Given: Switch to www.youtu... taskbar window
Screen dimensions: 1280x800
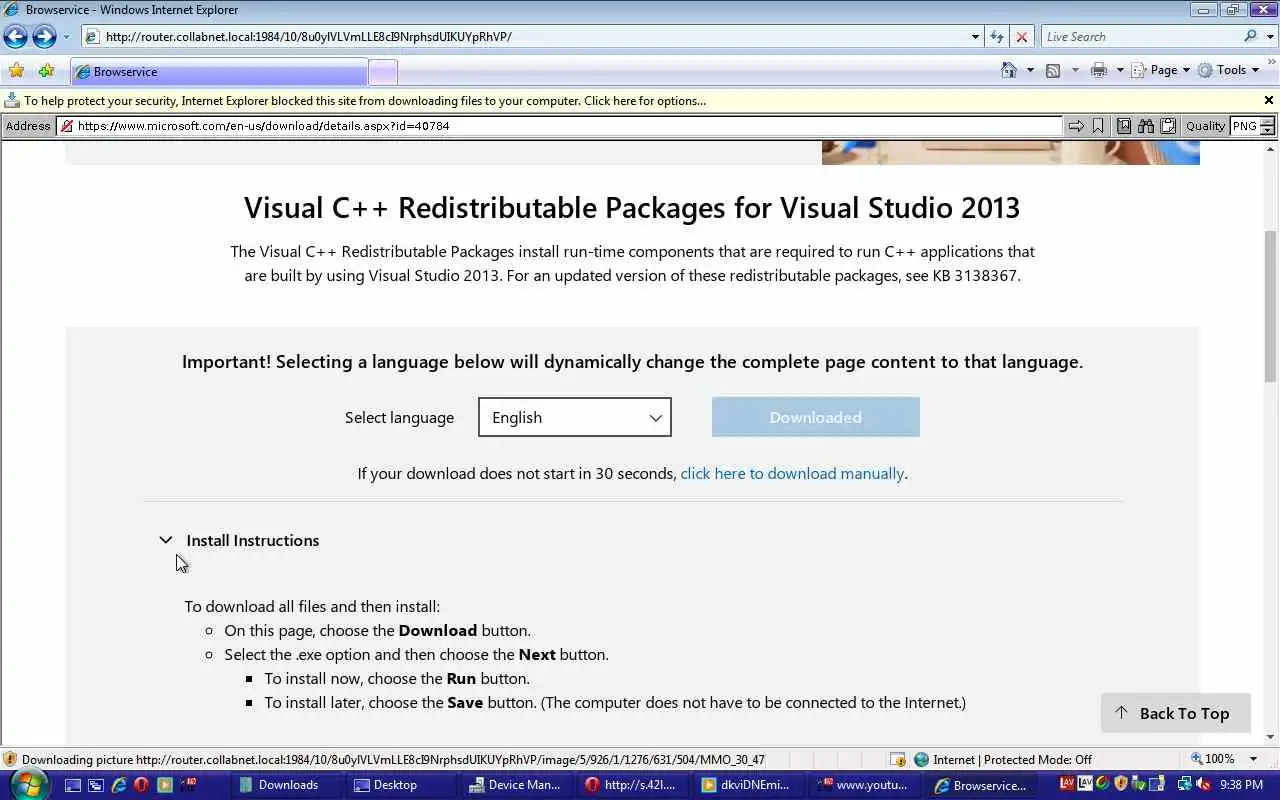Looking at the screenshot, I should (x=863, y=785).
